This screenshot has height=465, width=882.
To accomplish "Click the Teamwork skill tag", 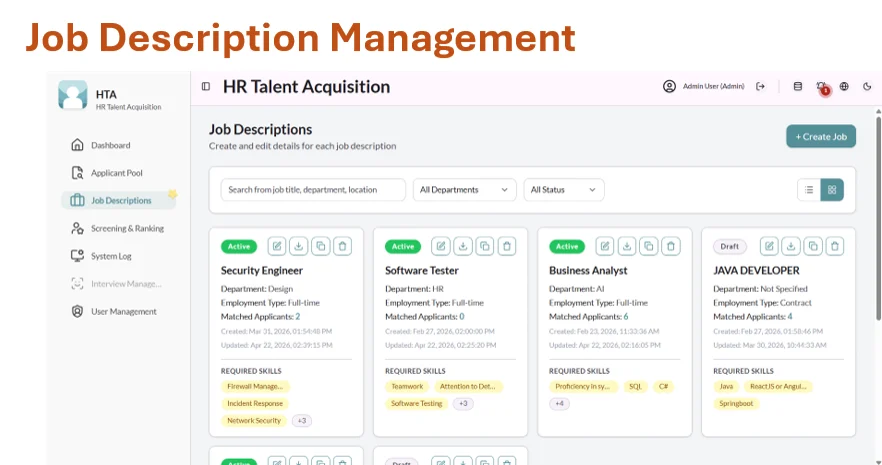I will click(407, 387).
